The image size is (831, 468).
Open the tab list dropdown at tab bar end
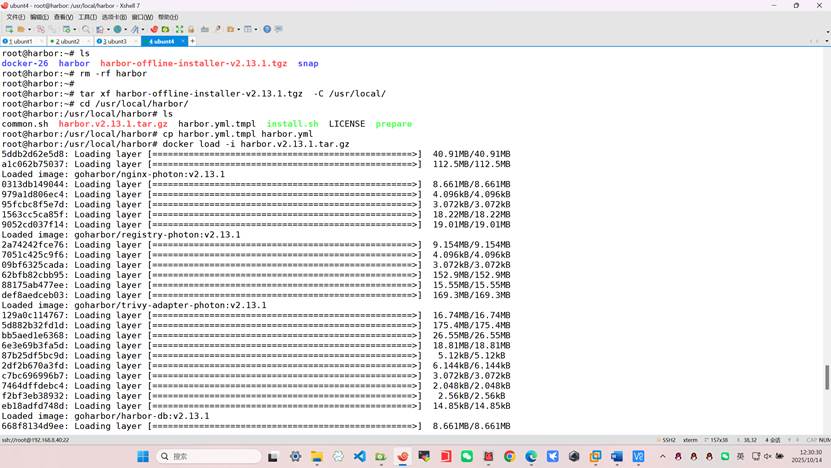[827, 41]
